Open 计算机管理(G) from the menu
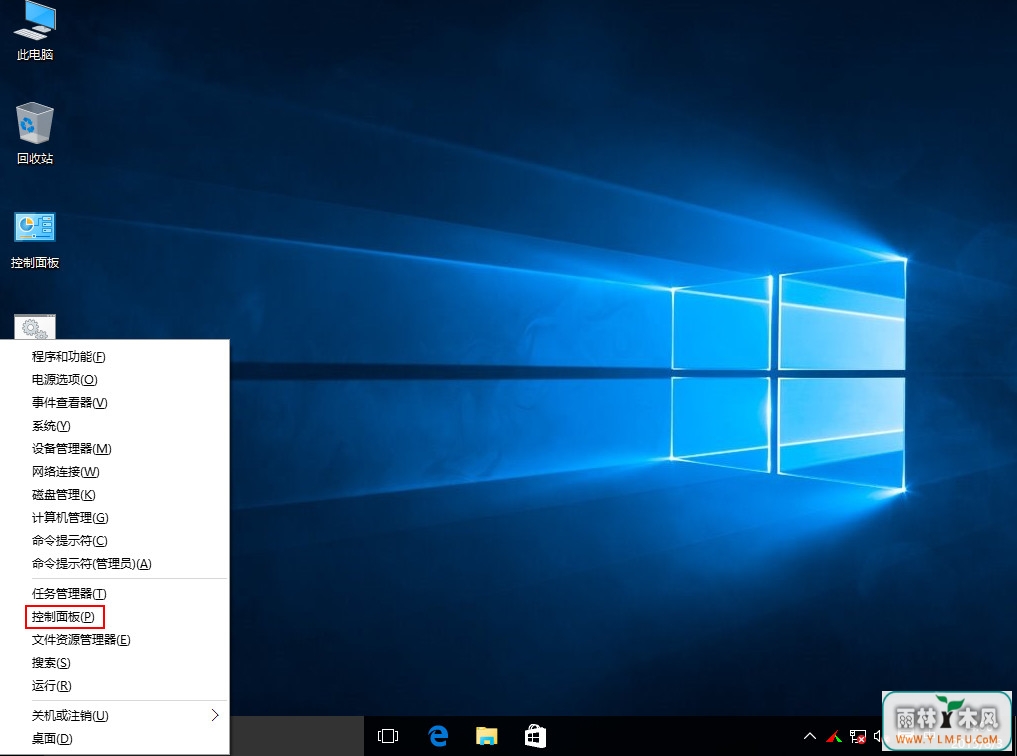Screen dimensions: 1017x756 [115, 517]
